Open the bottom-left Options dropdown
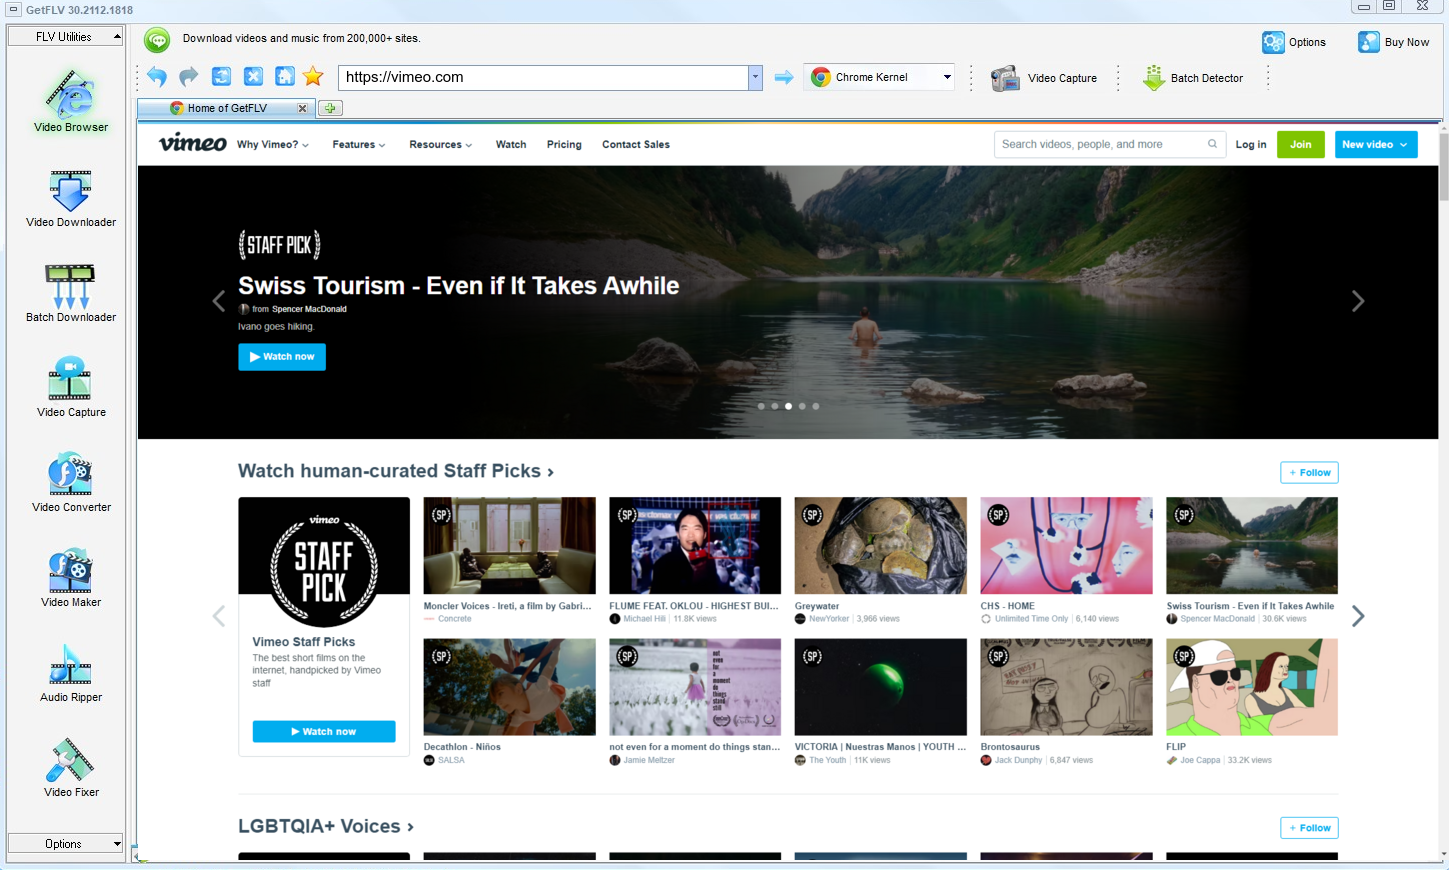 (x=65, y=844)
